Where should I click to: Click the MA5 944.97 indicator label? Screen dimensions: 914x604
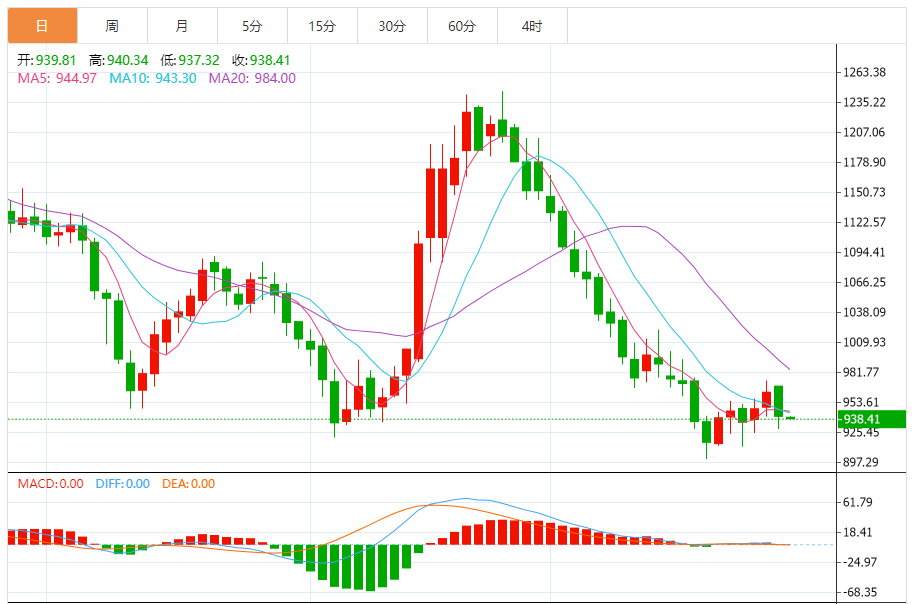click(57, 78)
